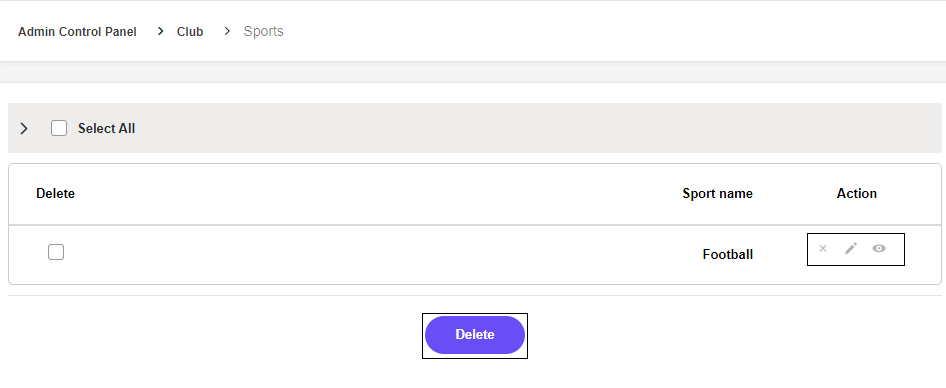Viewport: 946px width, 388px height.
Task: Expand the chevron beside Select All
Action: (24, 129)
